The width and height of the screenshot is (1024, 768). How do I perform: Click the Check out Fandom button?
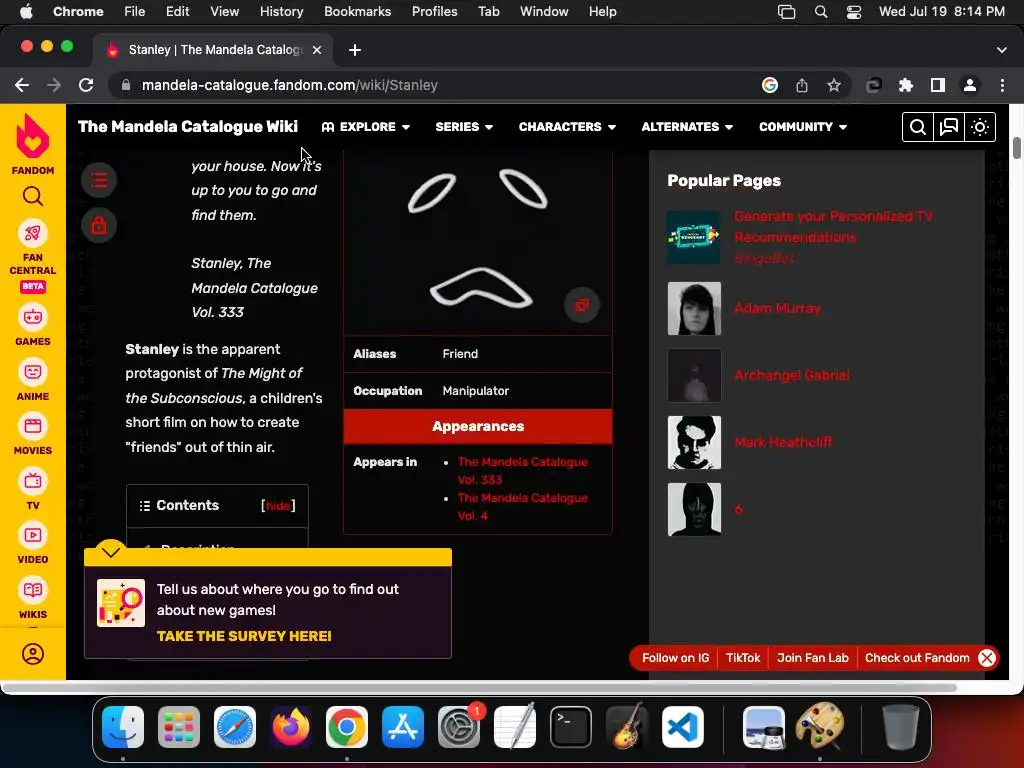pyautogui.click(x=917, y=658)
